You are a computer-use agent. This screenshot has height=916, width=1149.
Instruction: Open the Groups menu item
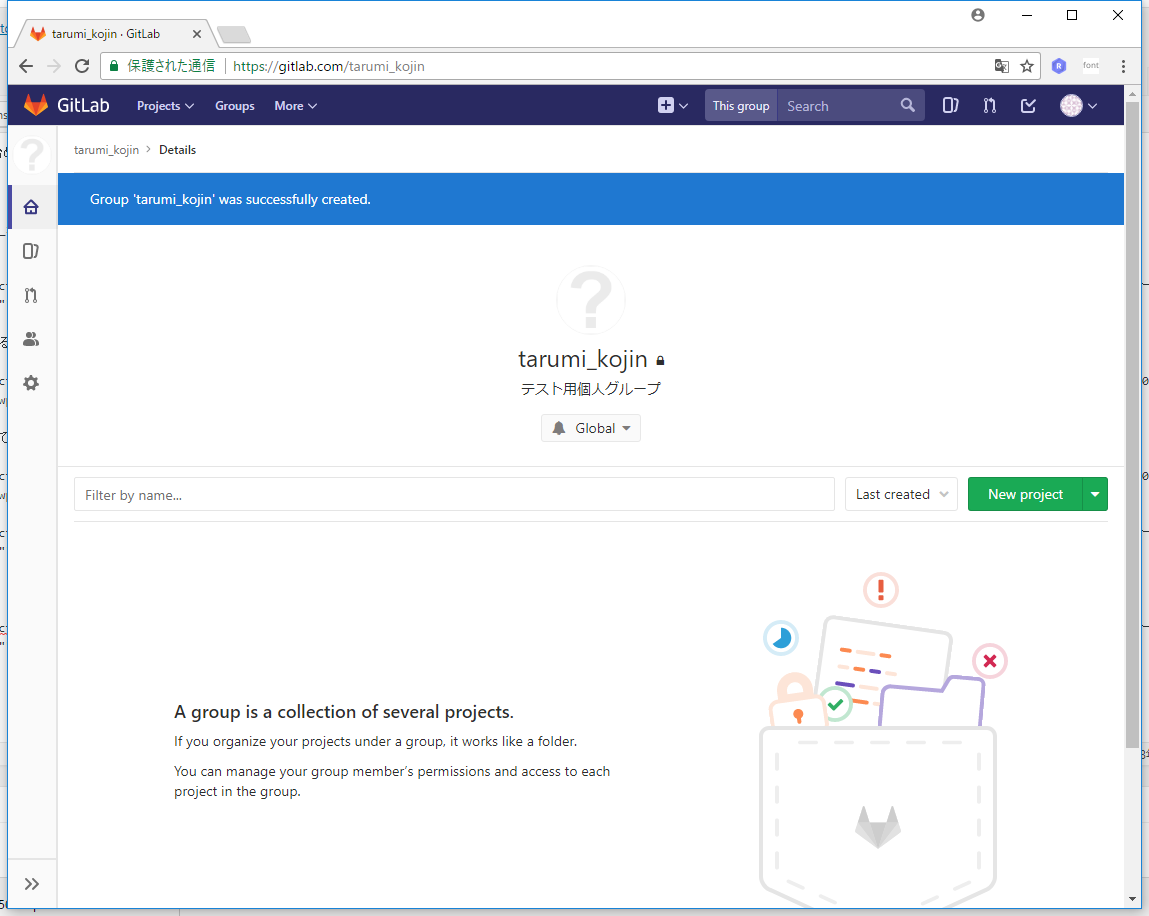235,105
